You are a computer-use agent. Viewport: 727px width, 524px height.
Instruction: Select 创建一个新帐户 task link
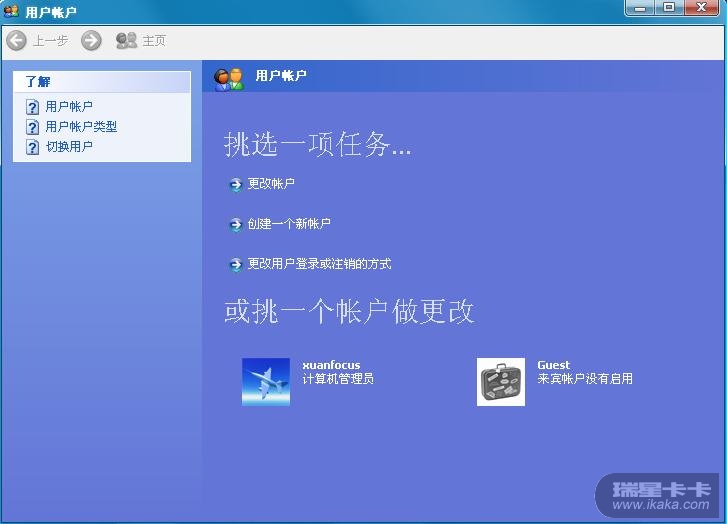(x=289, y=224)
